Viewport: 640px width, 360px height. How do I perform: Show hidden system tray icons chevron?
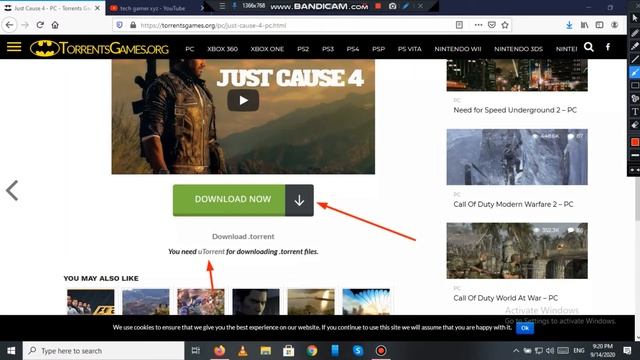coord(516,351)
